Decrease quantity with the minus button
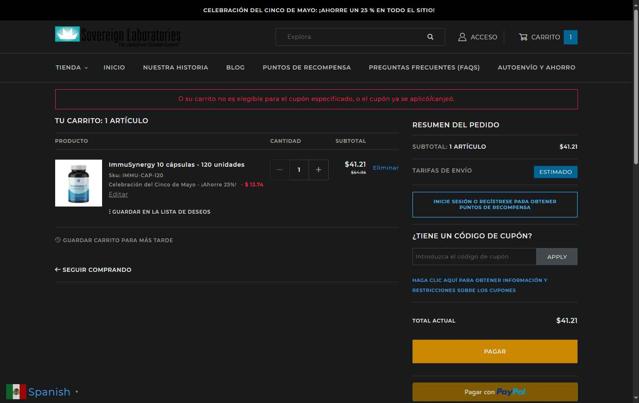 click(x=280, y=170)
